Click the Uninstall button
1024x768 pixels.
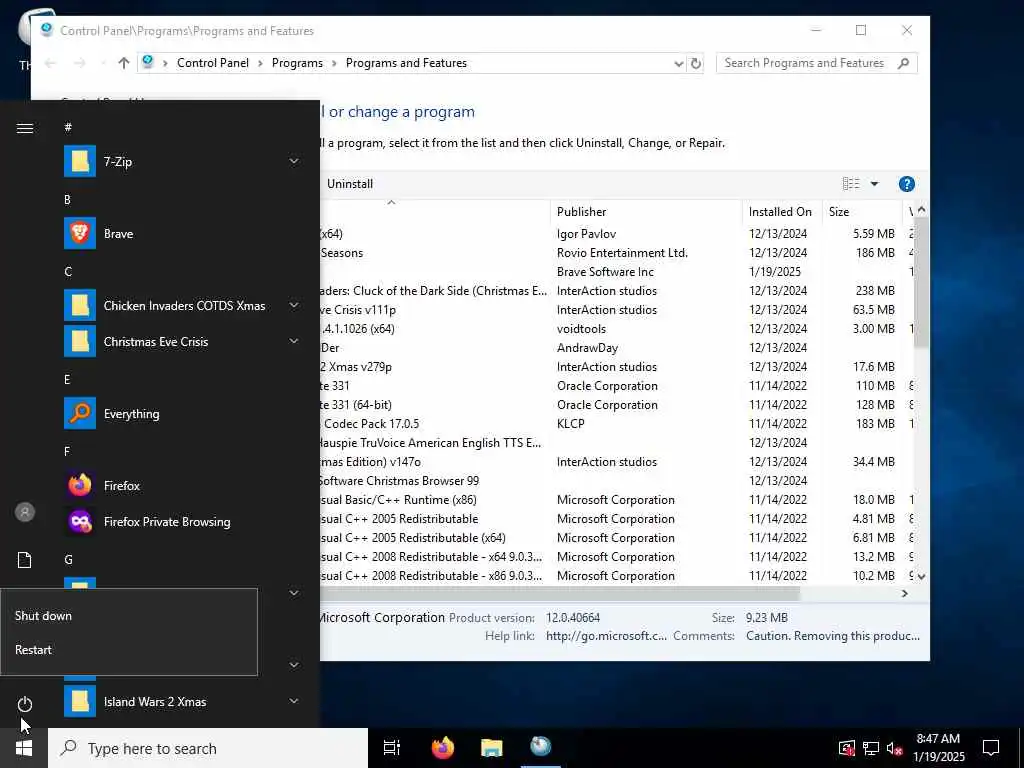(x=350, y=184)
